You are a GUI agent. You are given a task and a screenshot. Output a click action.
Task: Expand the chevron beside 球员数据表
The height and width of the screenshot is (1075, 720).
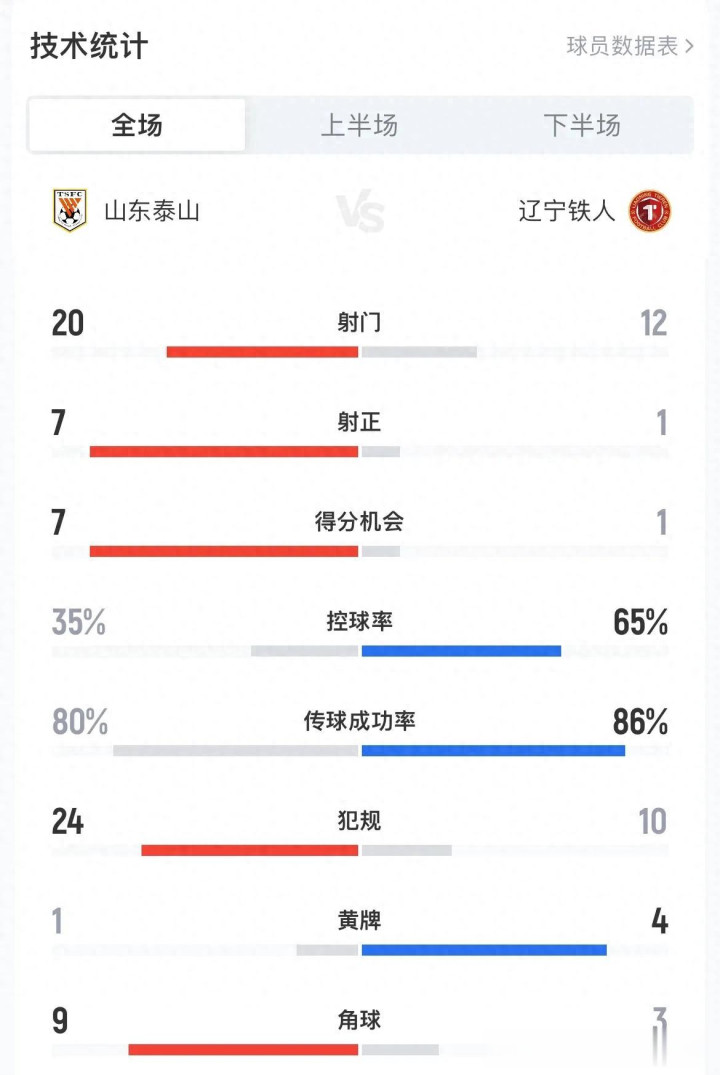pos(690,46)
